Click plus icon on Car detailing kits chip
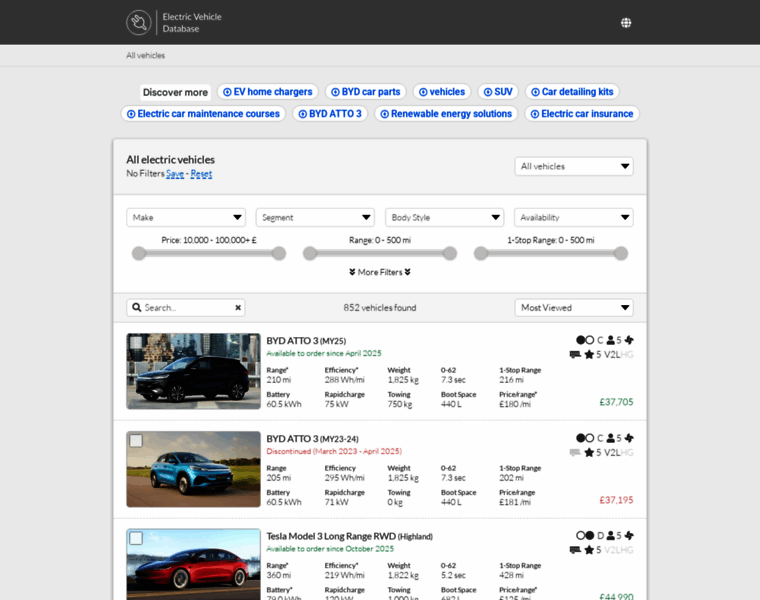This screenshot has height=600, width=760. pos(535,92)
